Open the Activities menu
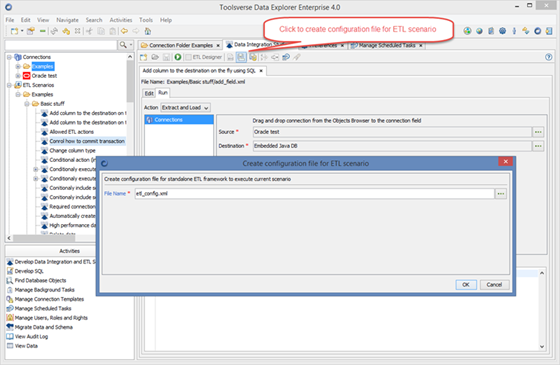The image size is (560, 365). pyautogui.click(x=121, y=20)
